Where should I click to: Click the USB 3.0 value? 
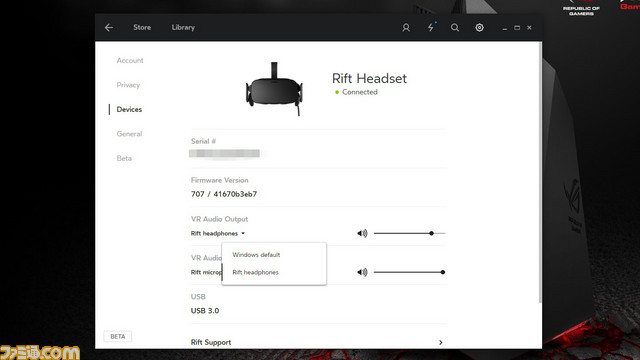[205, 311]
